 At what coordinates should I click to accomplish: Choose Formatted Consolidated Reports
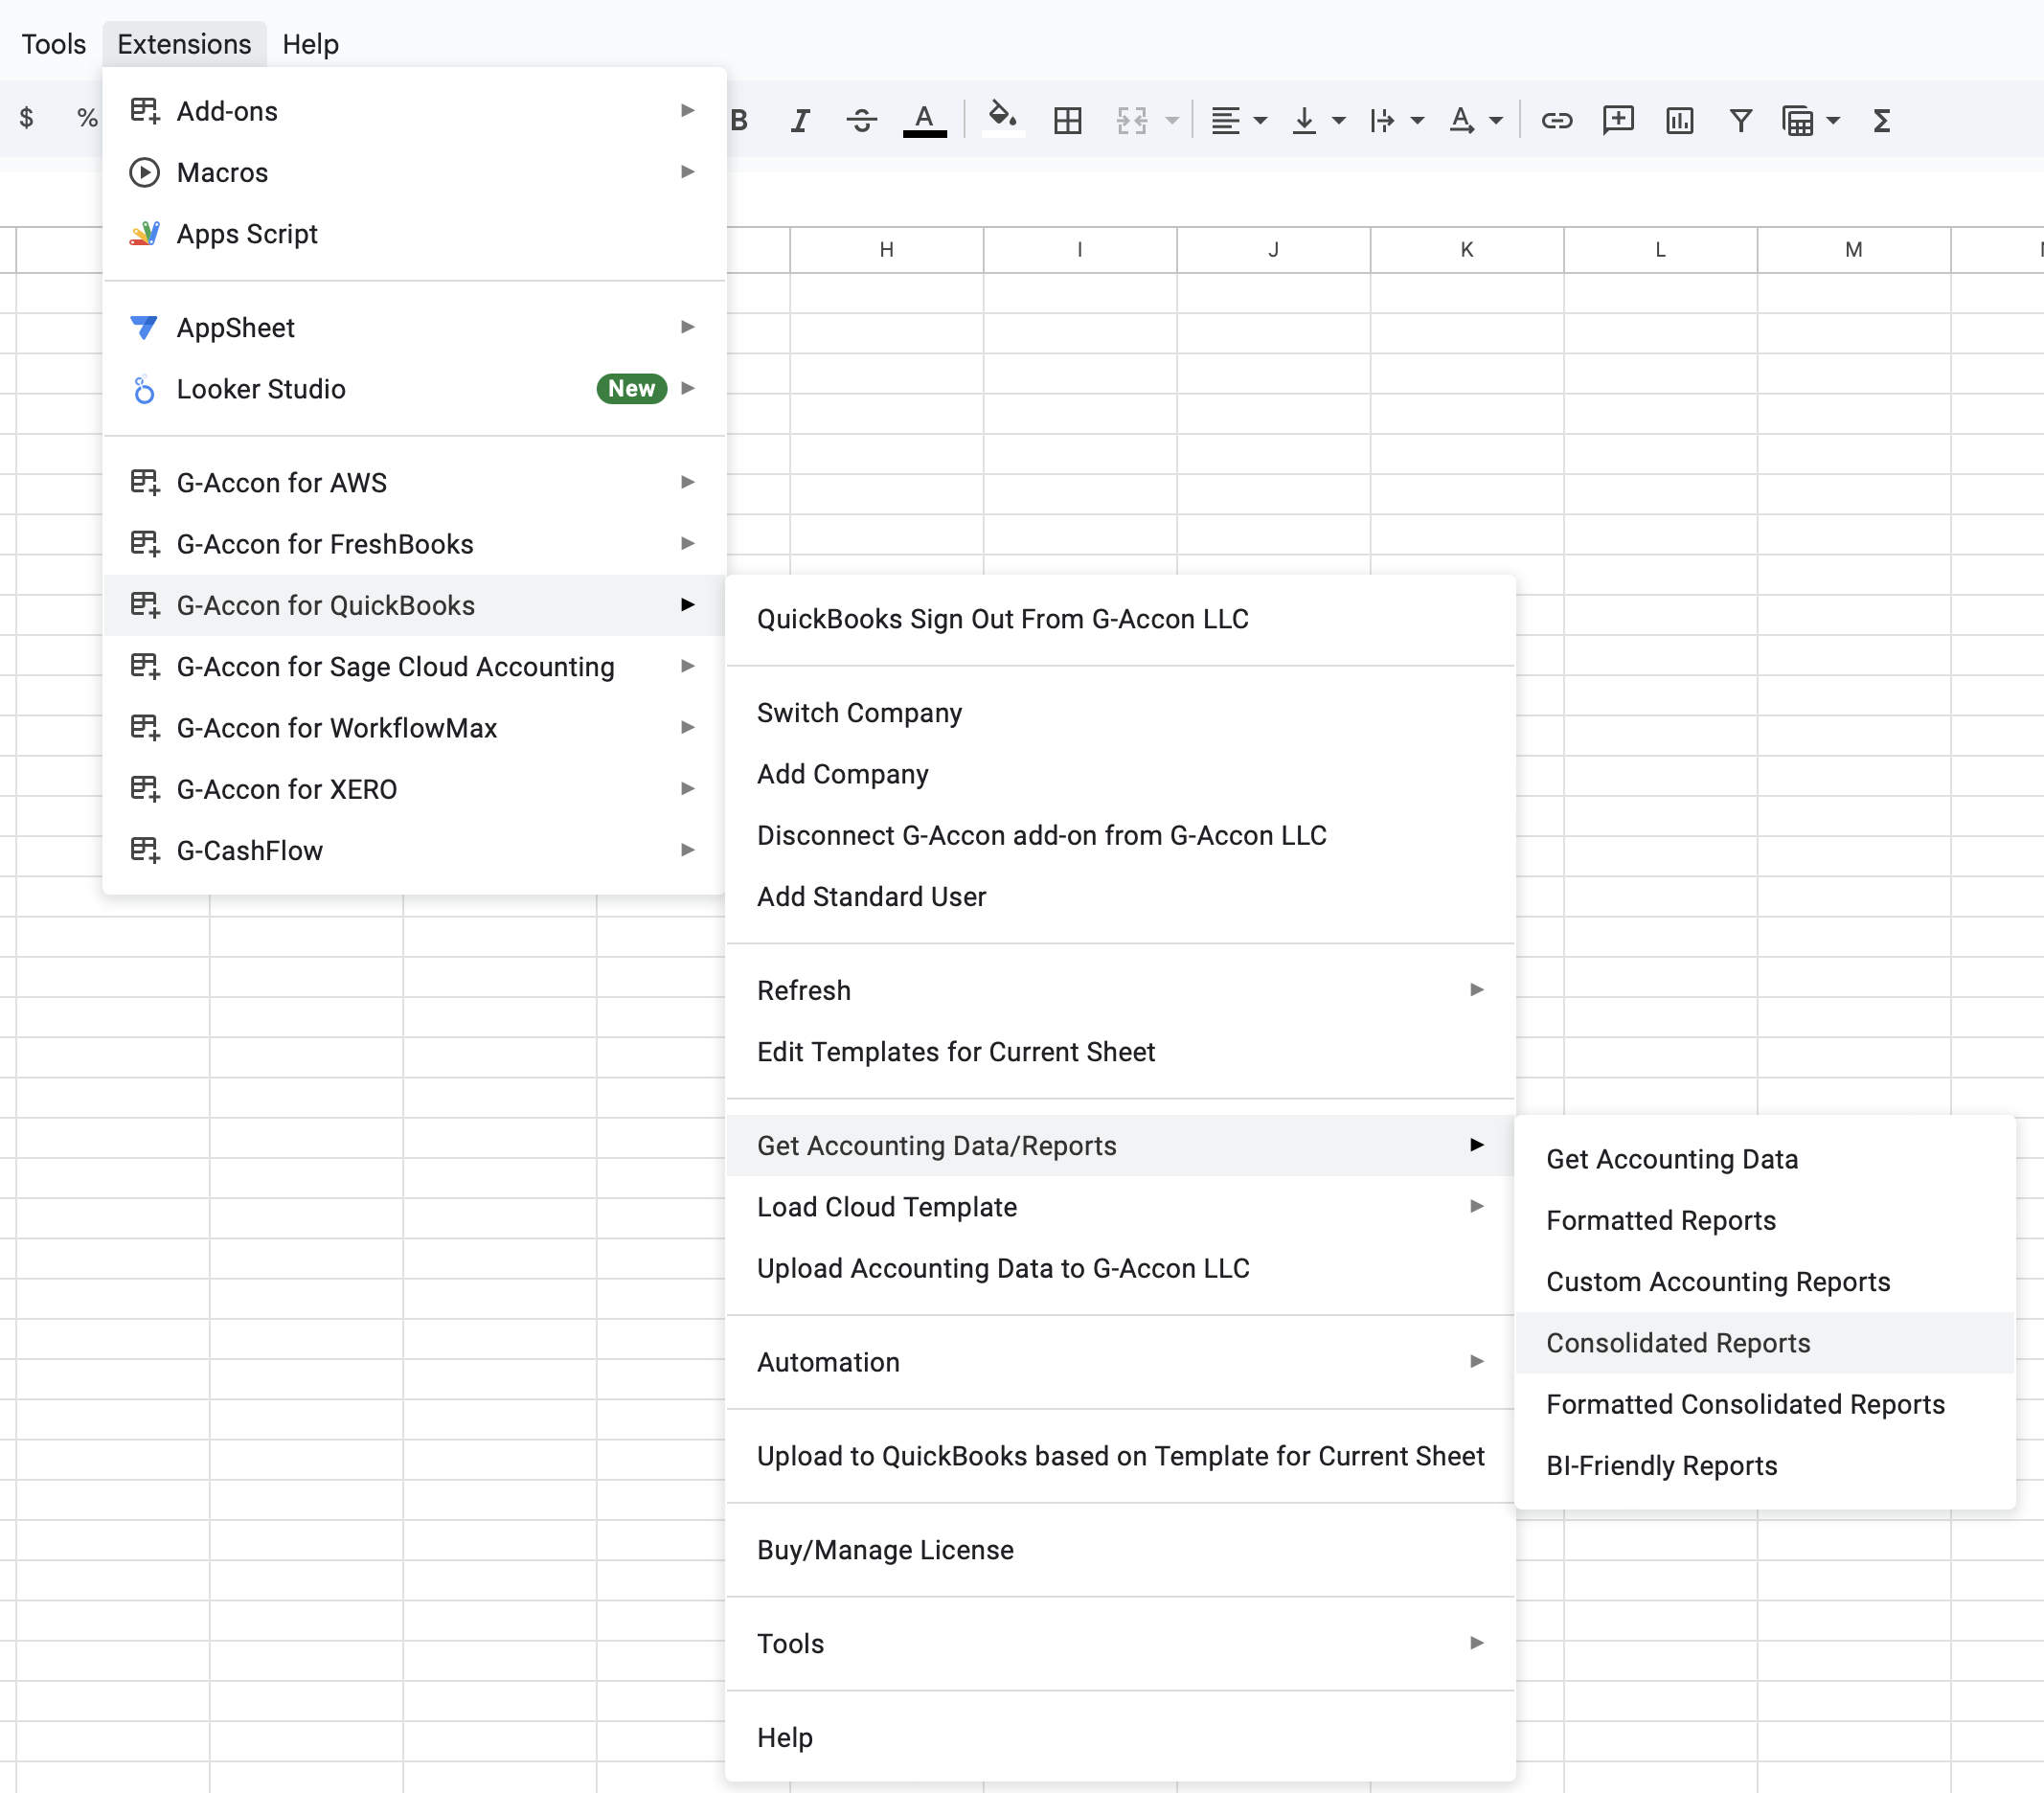[x=1764, y=1404]
